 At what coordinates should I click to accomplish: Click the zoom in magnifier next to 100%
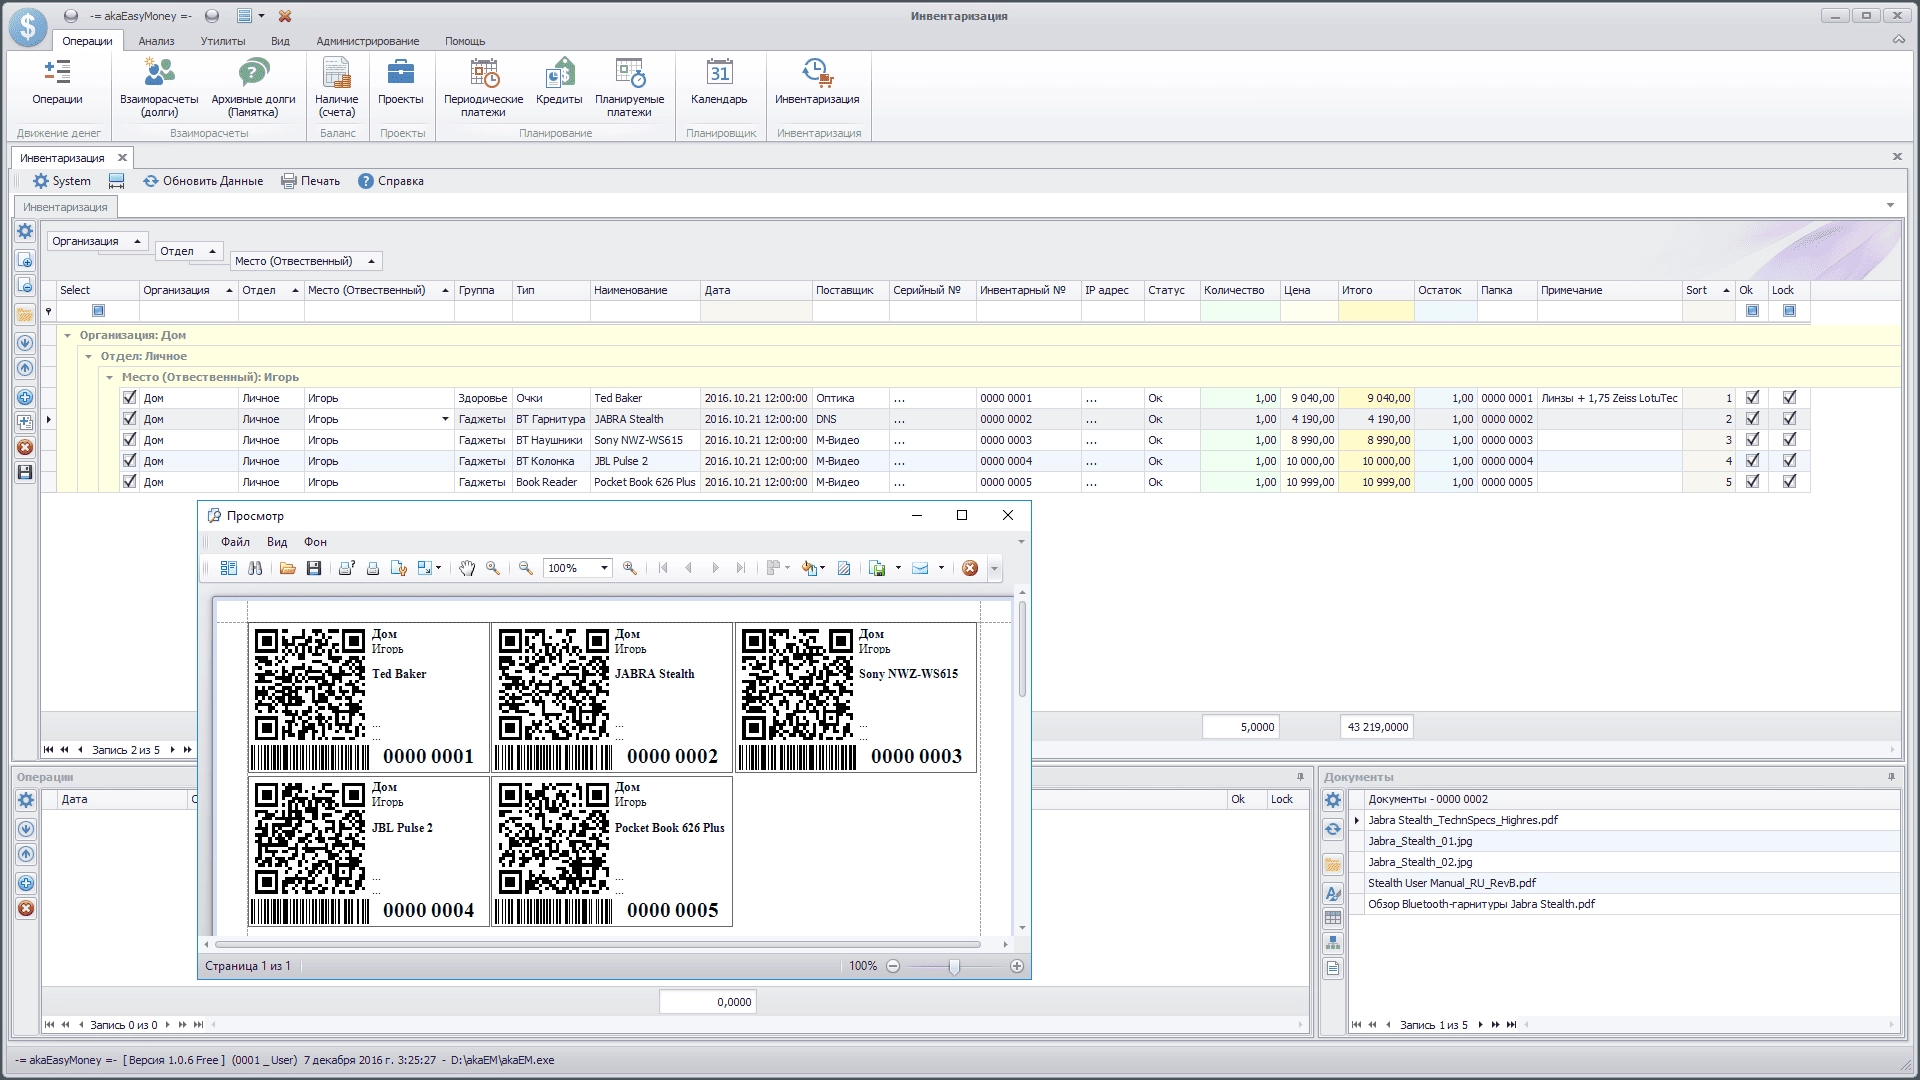tap(630, 568)
